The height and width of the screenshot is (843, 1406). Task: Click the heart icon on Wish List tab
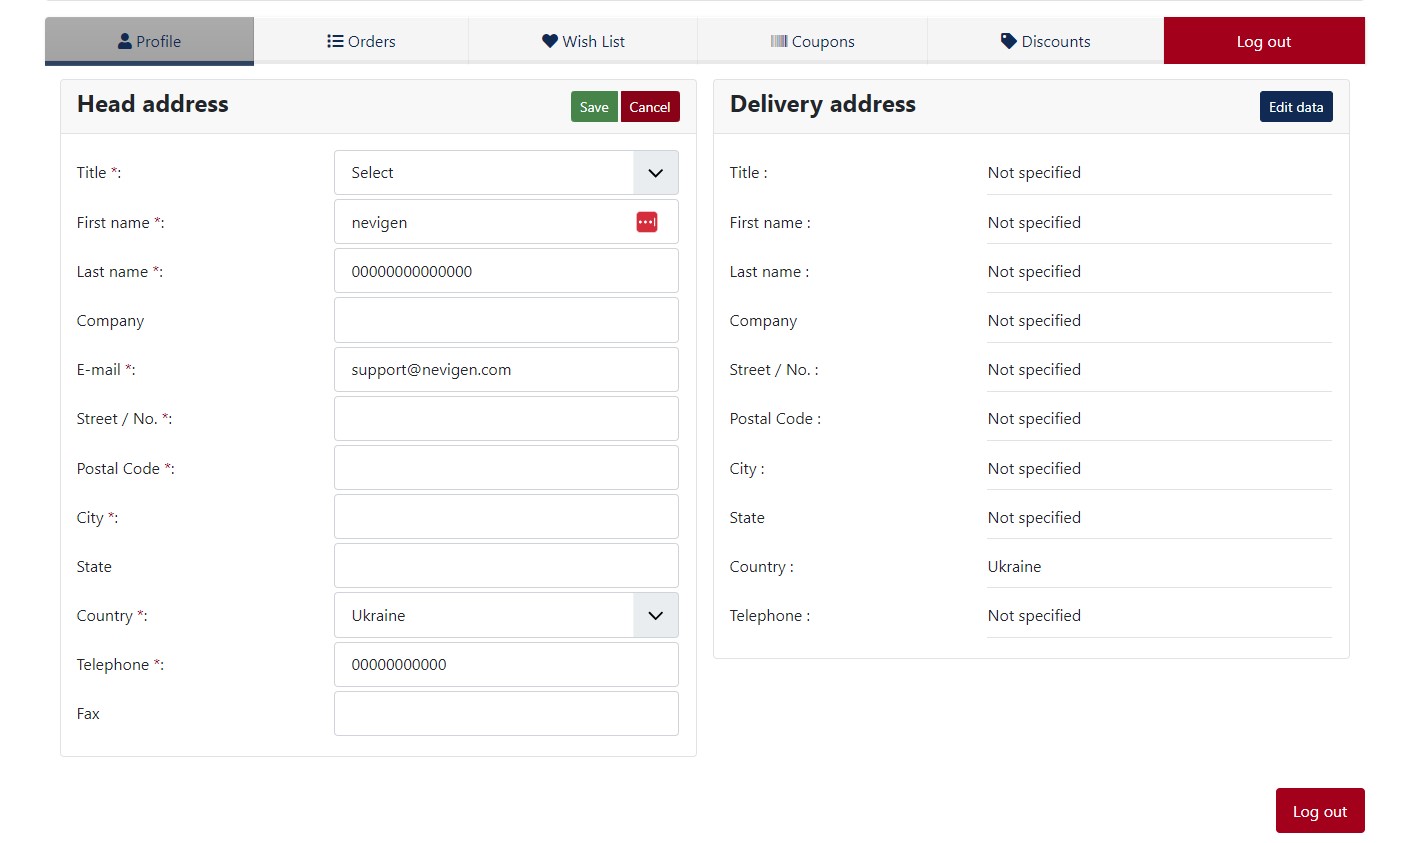click(549, 41)
